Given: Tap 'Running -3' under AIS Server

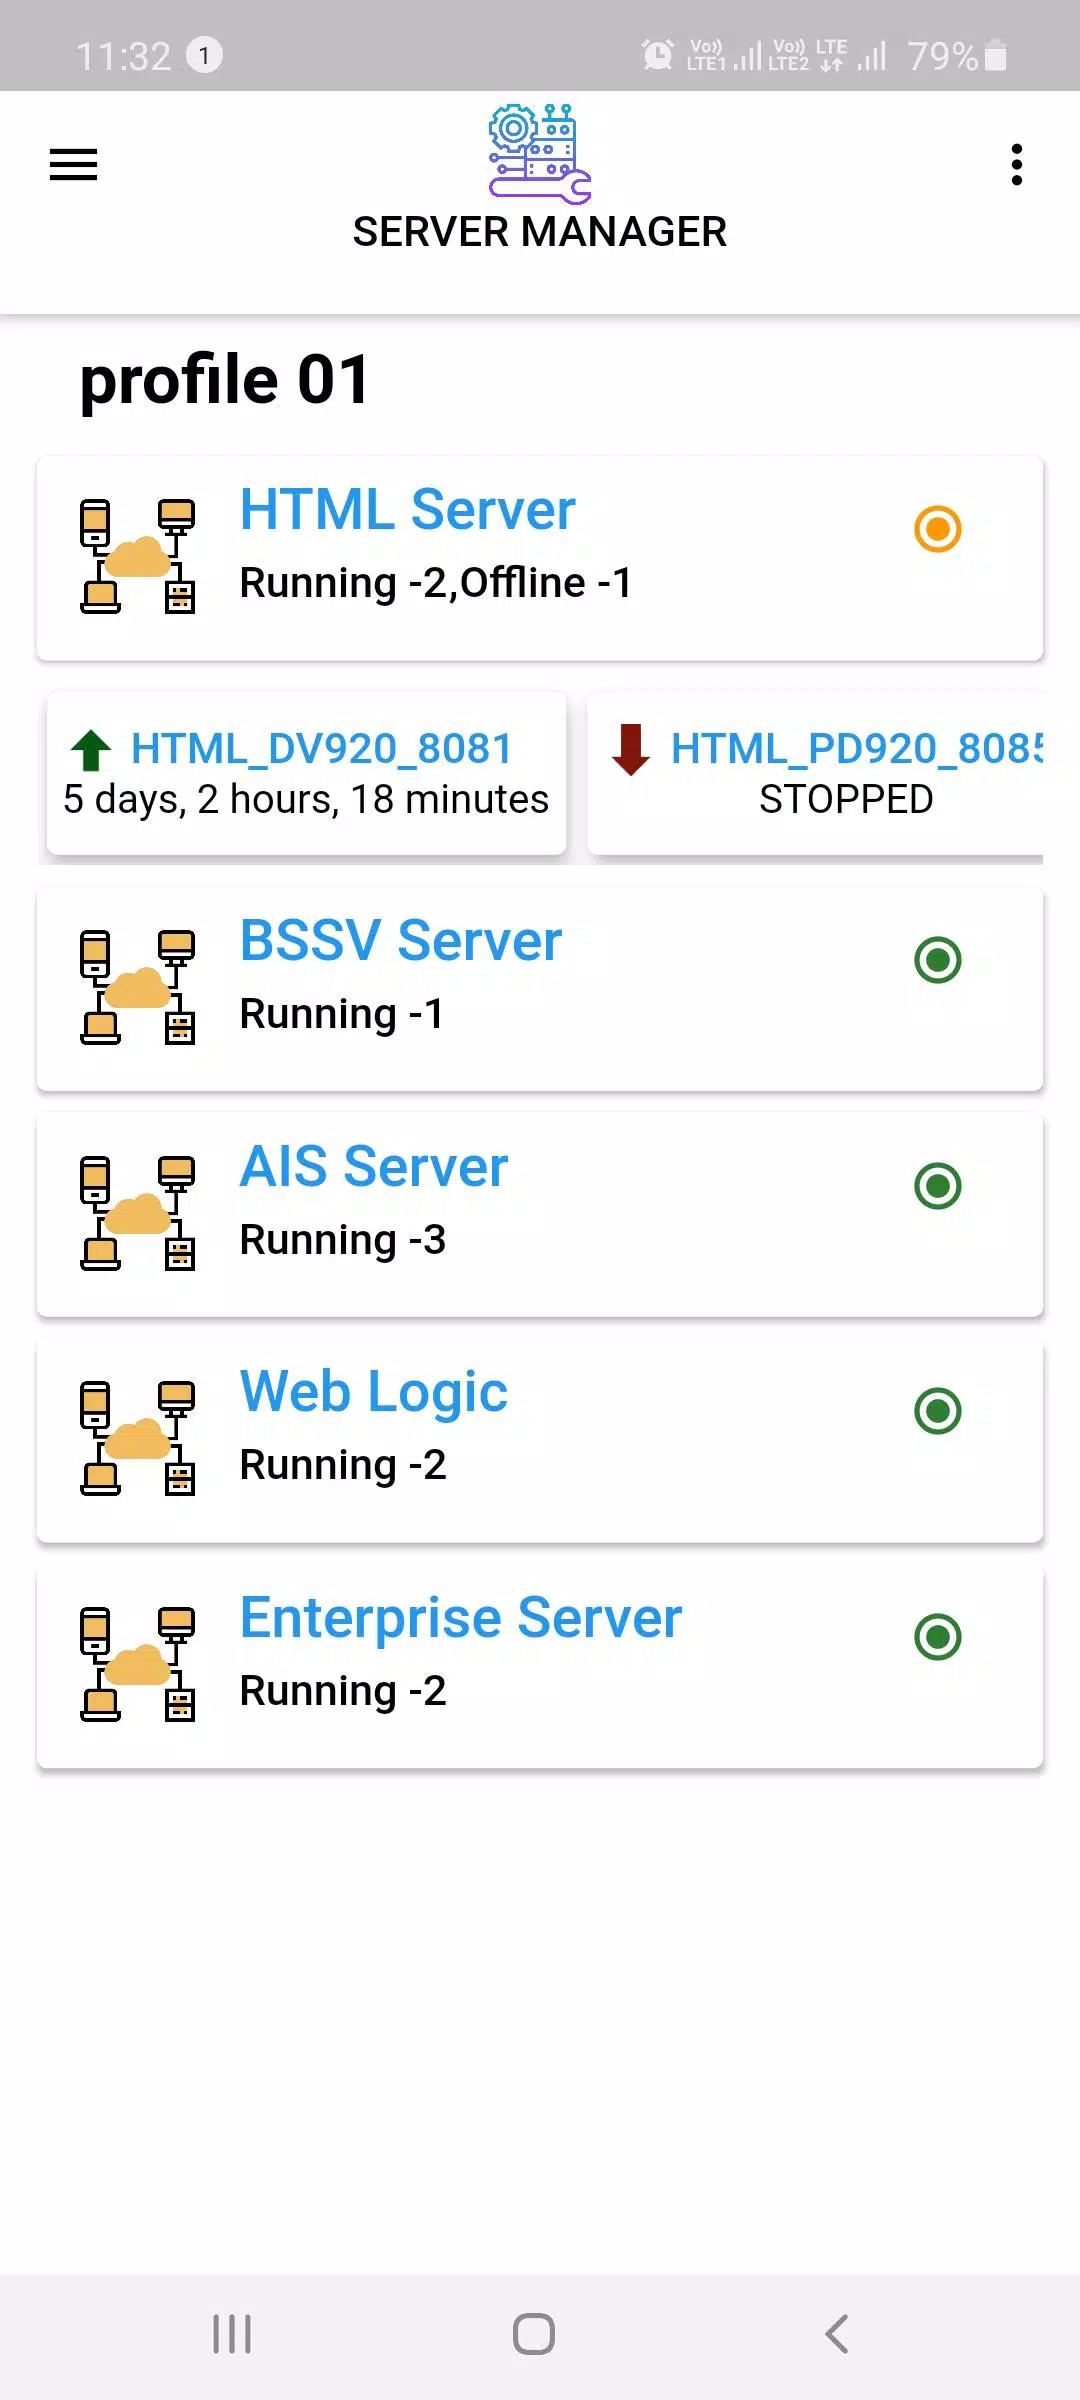Looking at the screenshot, I should pyautogui.click(x=343, y=1240).
